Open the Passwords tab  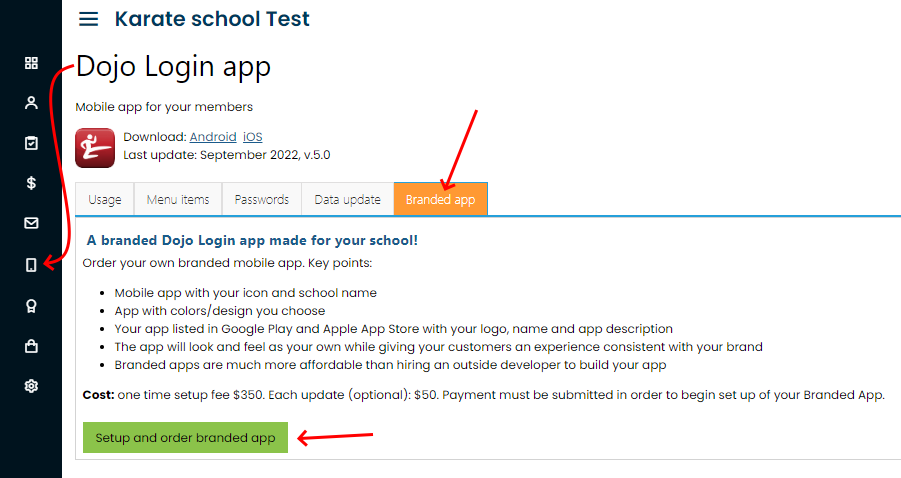261,199
